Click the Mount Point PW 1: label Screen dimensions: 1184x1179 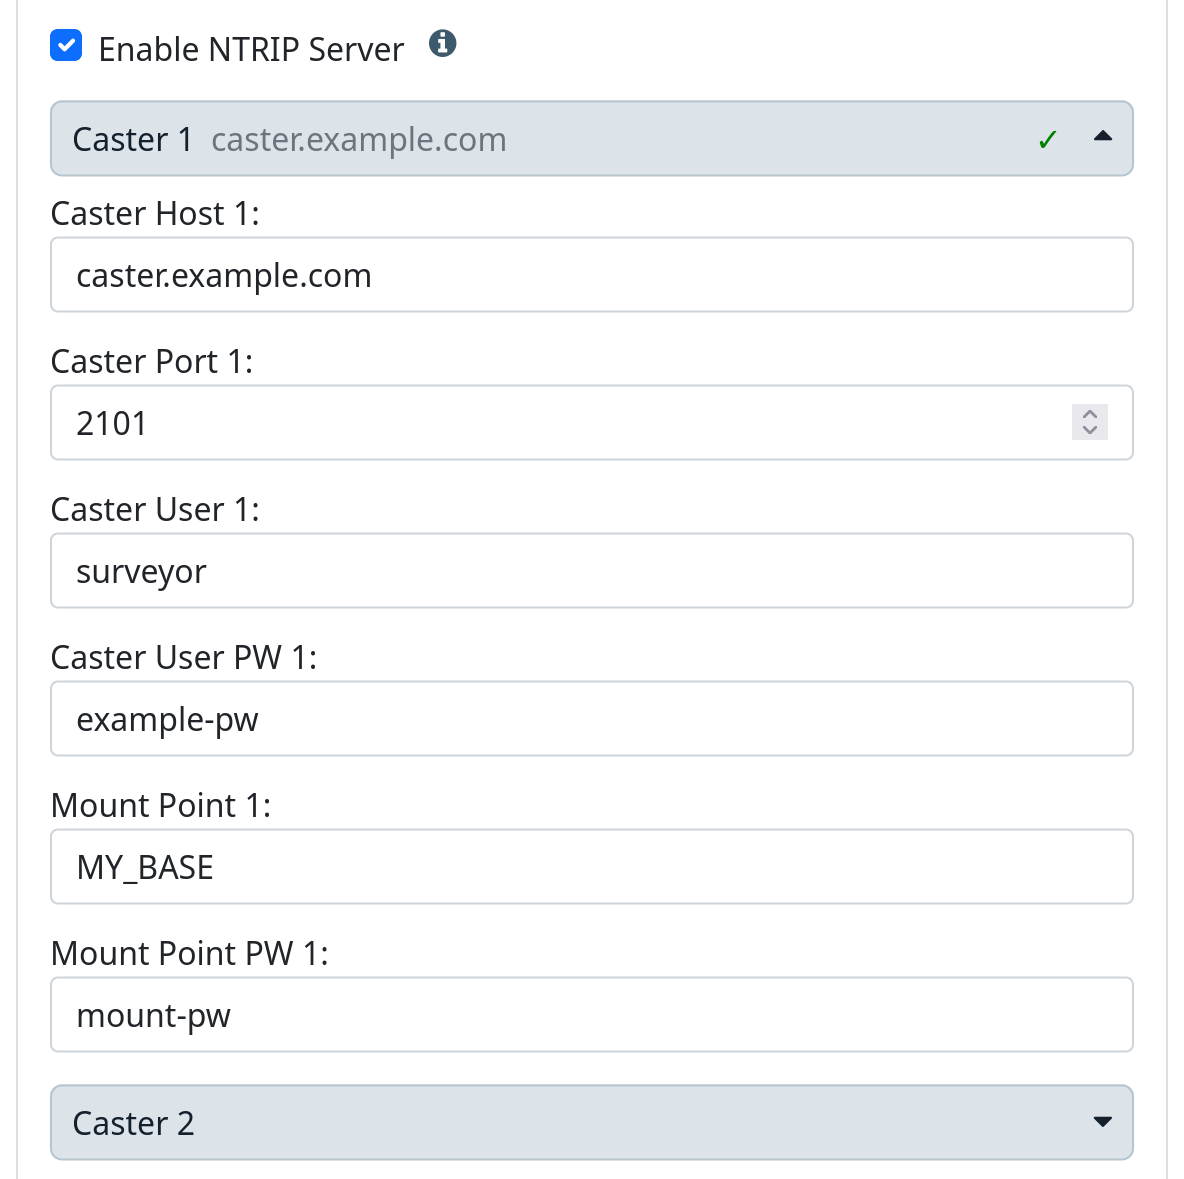pos(190,953)
